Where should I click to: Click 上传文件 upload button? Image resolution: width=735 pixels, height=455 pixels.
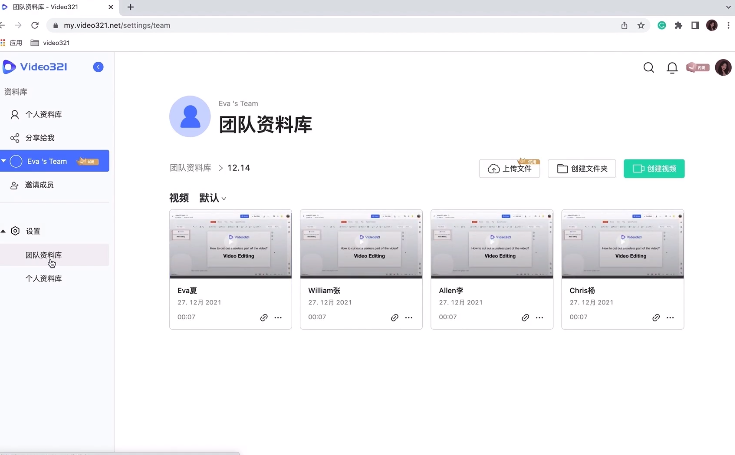510,169
